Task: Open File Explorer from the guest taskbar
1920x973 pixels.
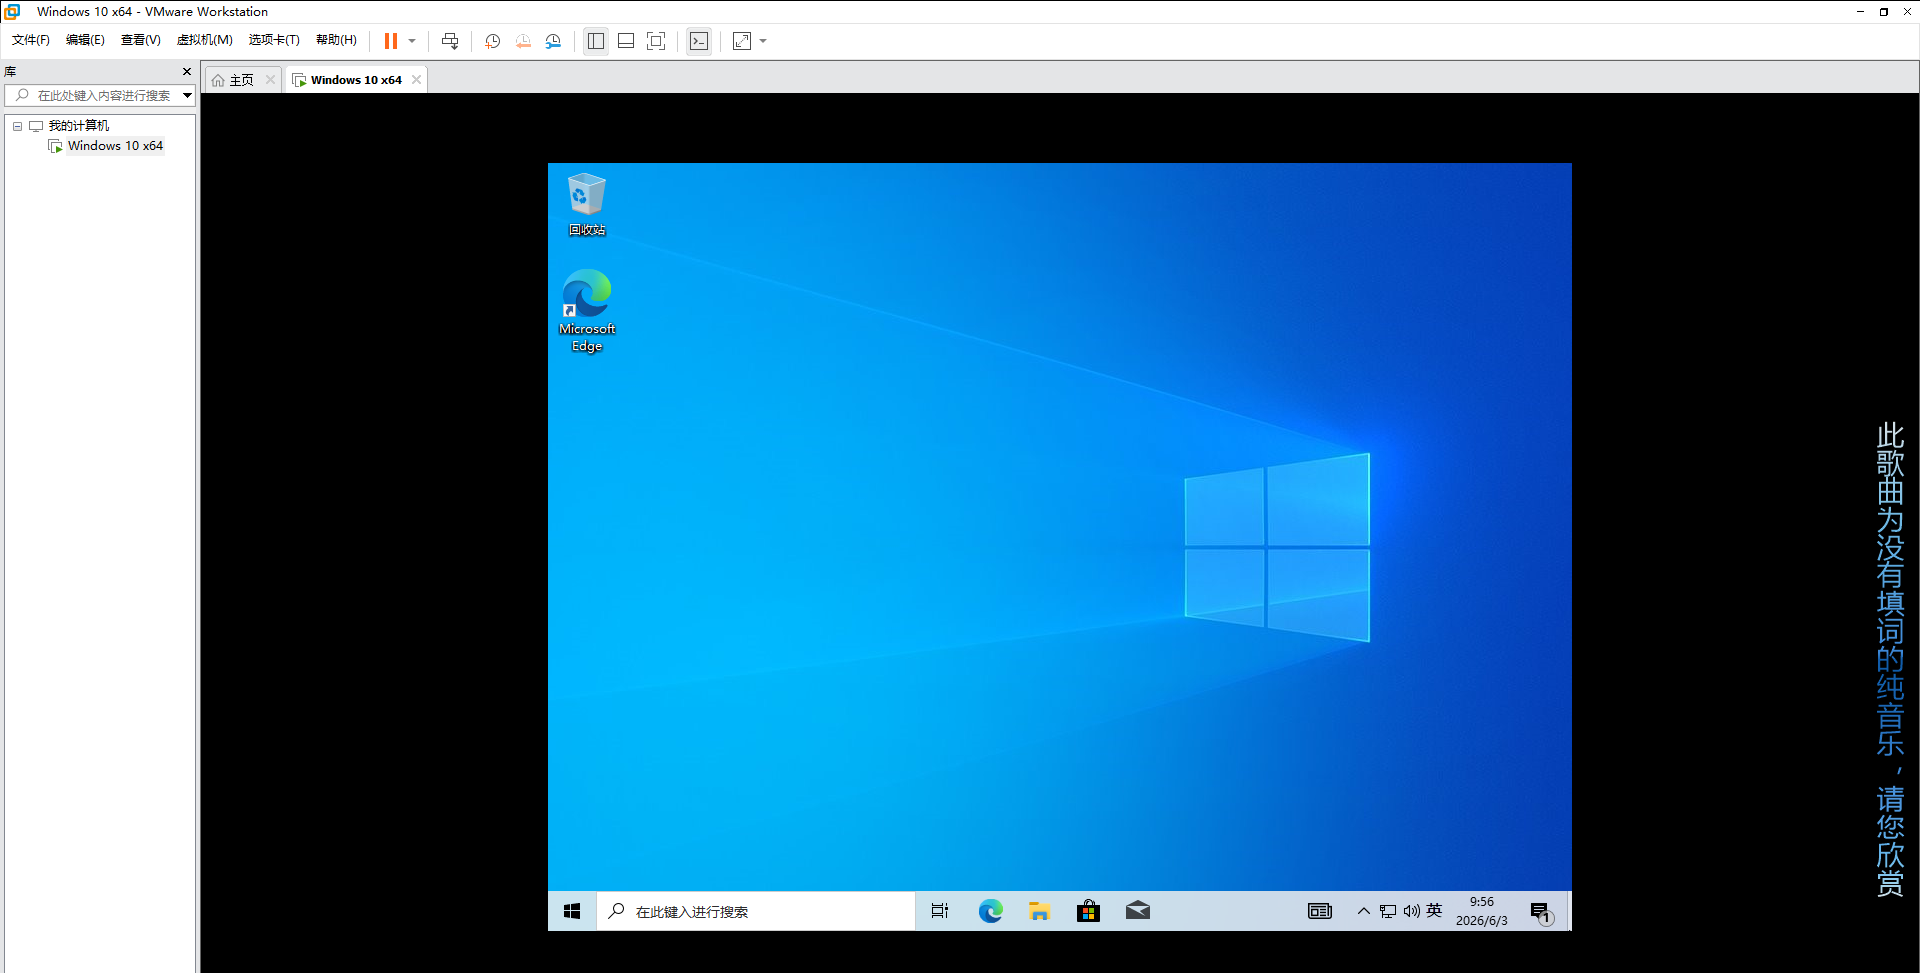Action: tap(1039, 911)
